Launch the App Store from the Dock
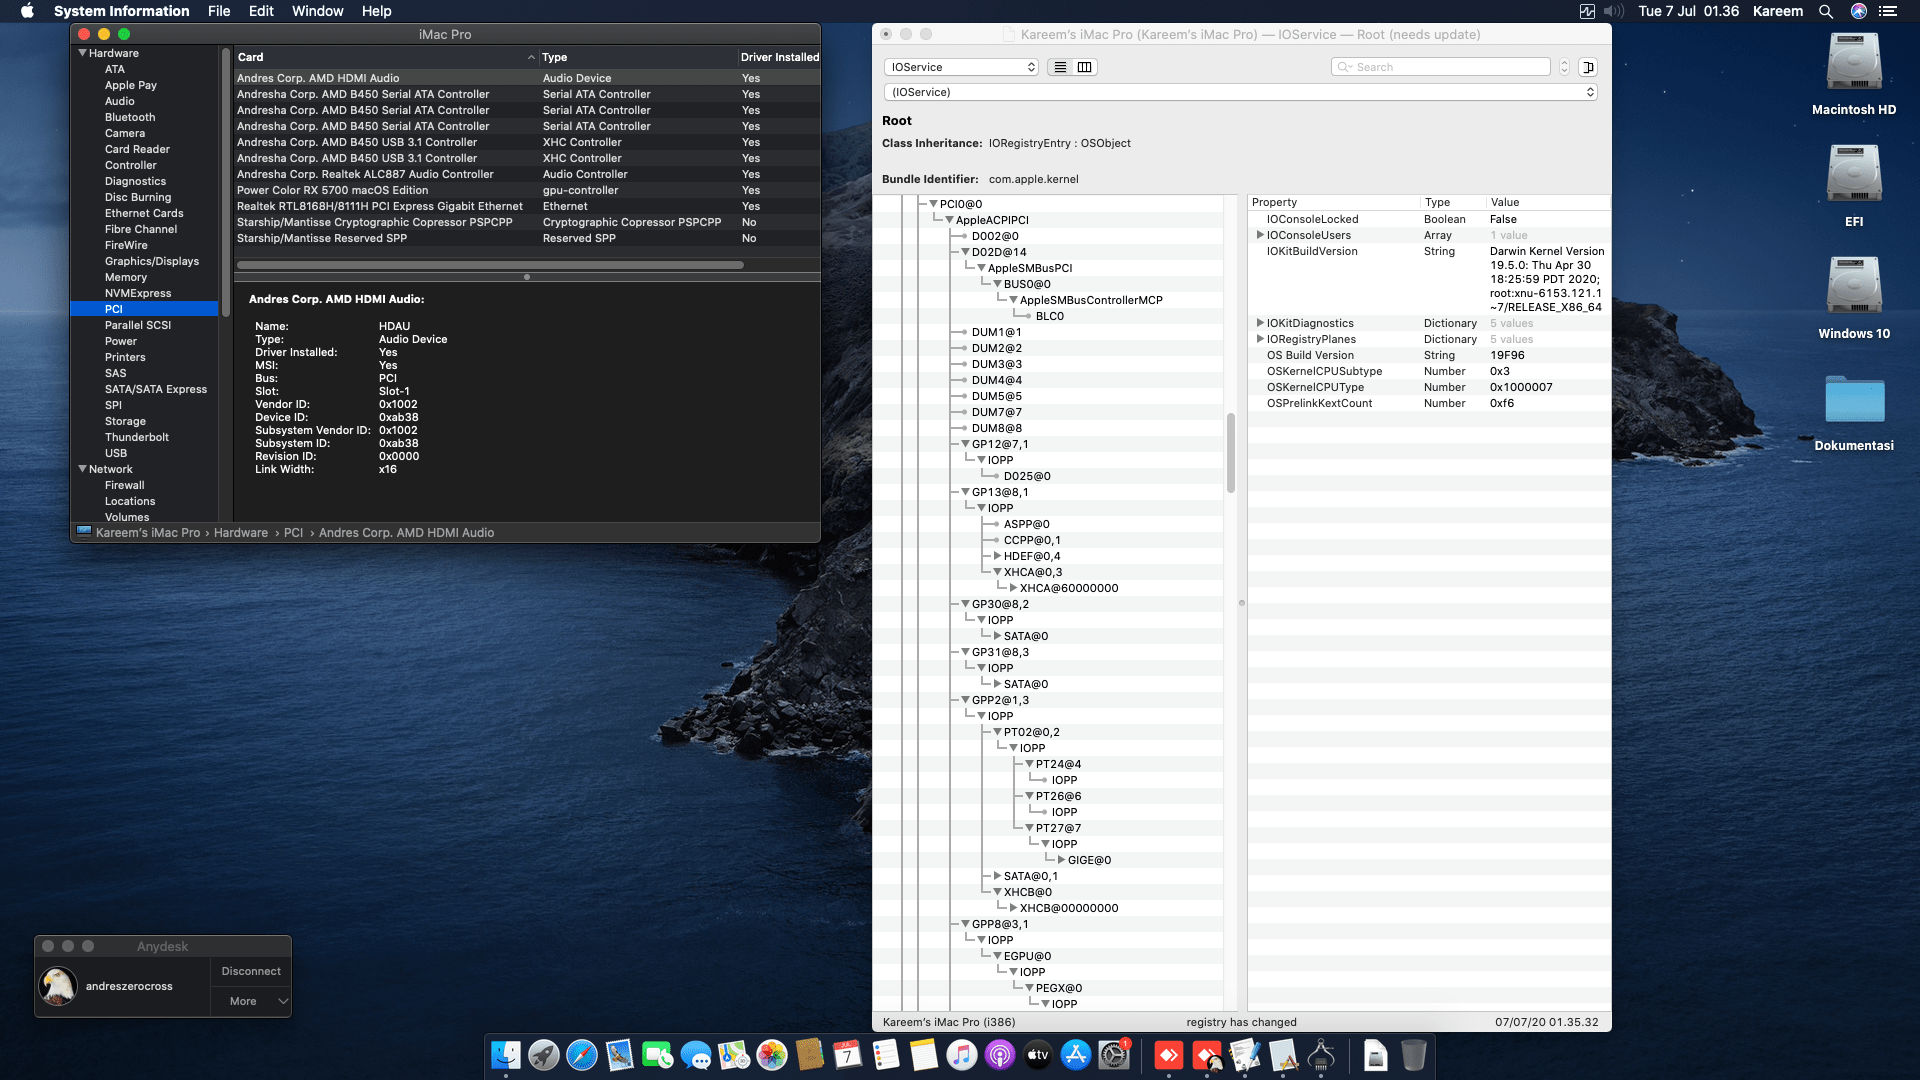Image resolution: width=1920 pixels, height=1080 pixels. [x=1076, y=1055]
